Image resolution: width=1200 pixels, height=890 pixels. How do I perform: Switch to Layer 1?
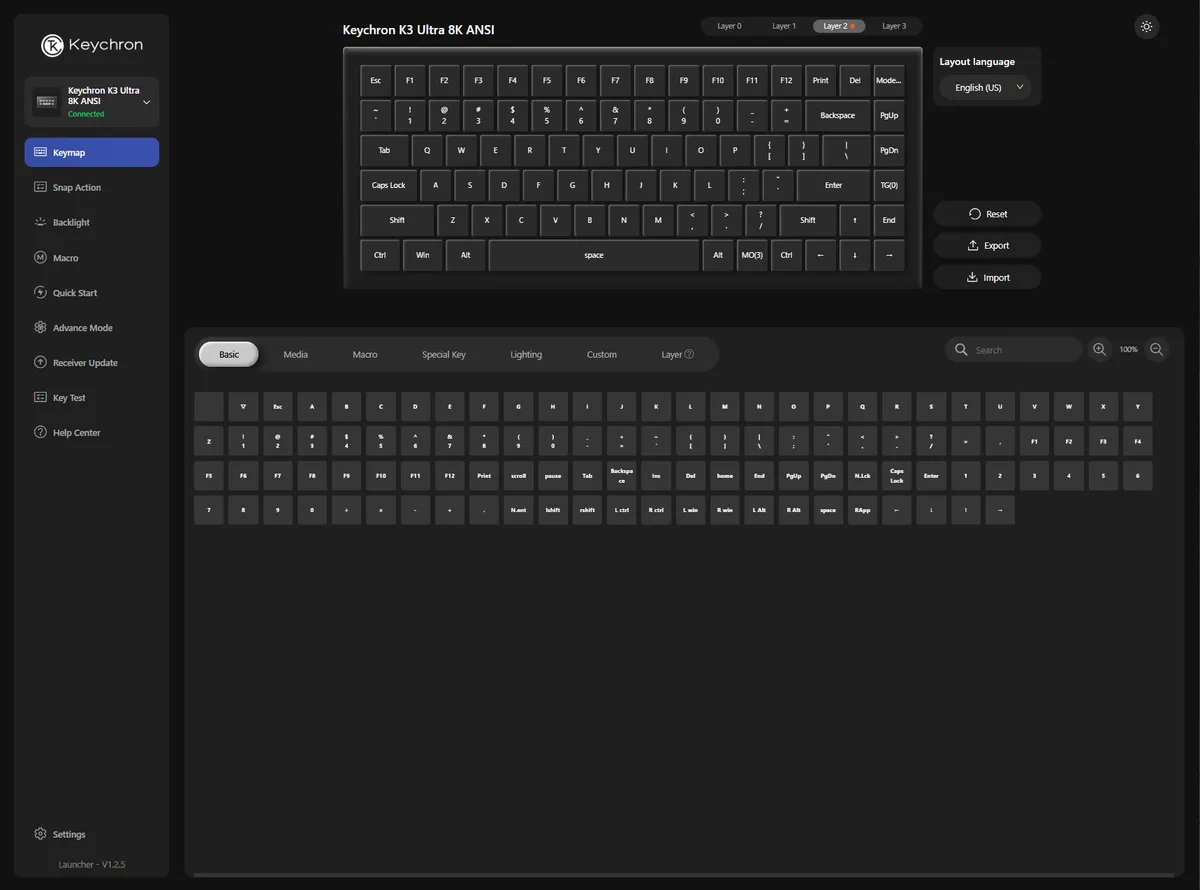tap(784, 26)
